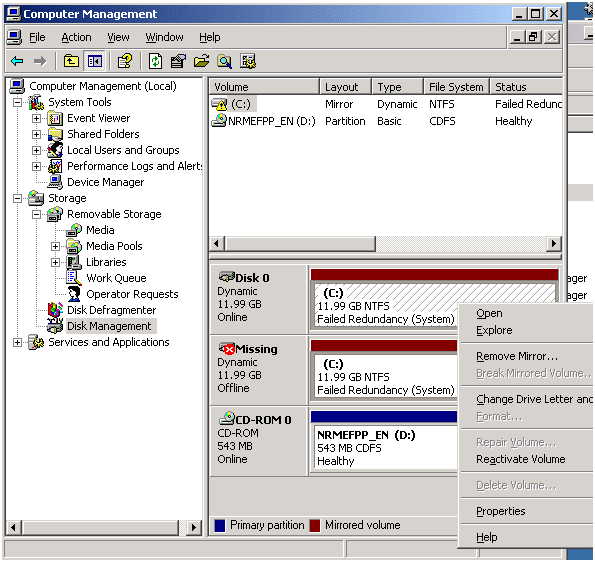Sort by the Status column header

[x=526, y=87]
